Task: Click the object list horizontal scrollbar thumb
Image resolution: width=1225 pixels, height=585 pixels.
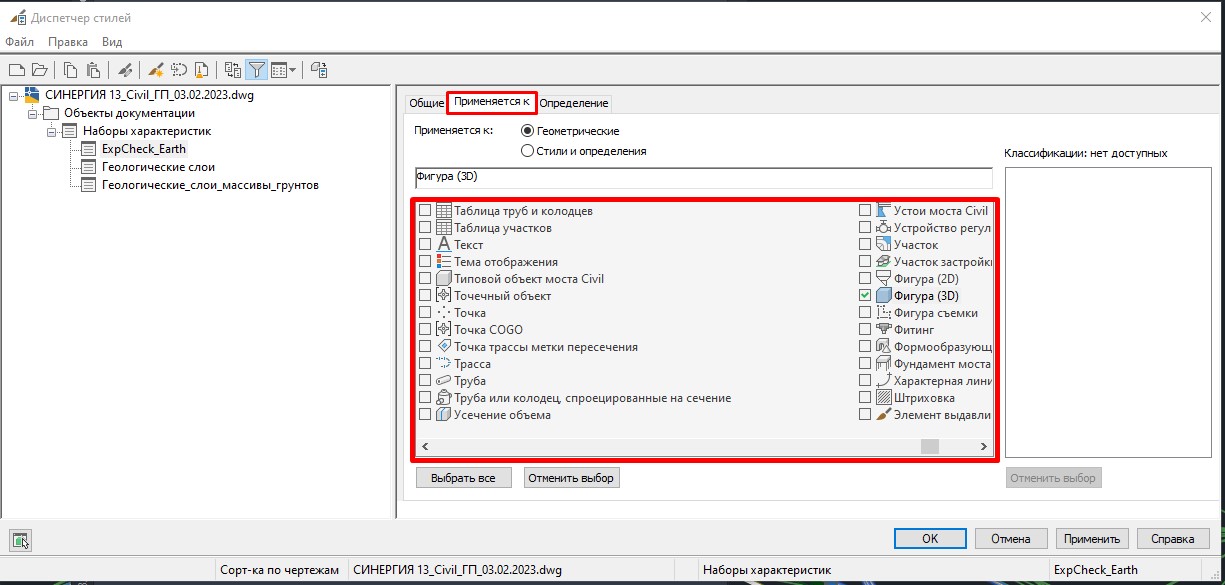Action: [929, 447]
